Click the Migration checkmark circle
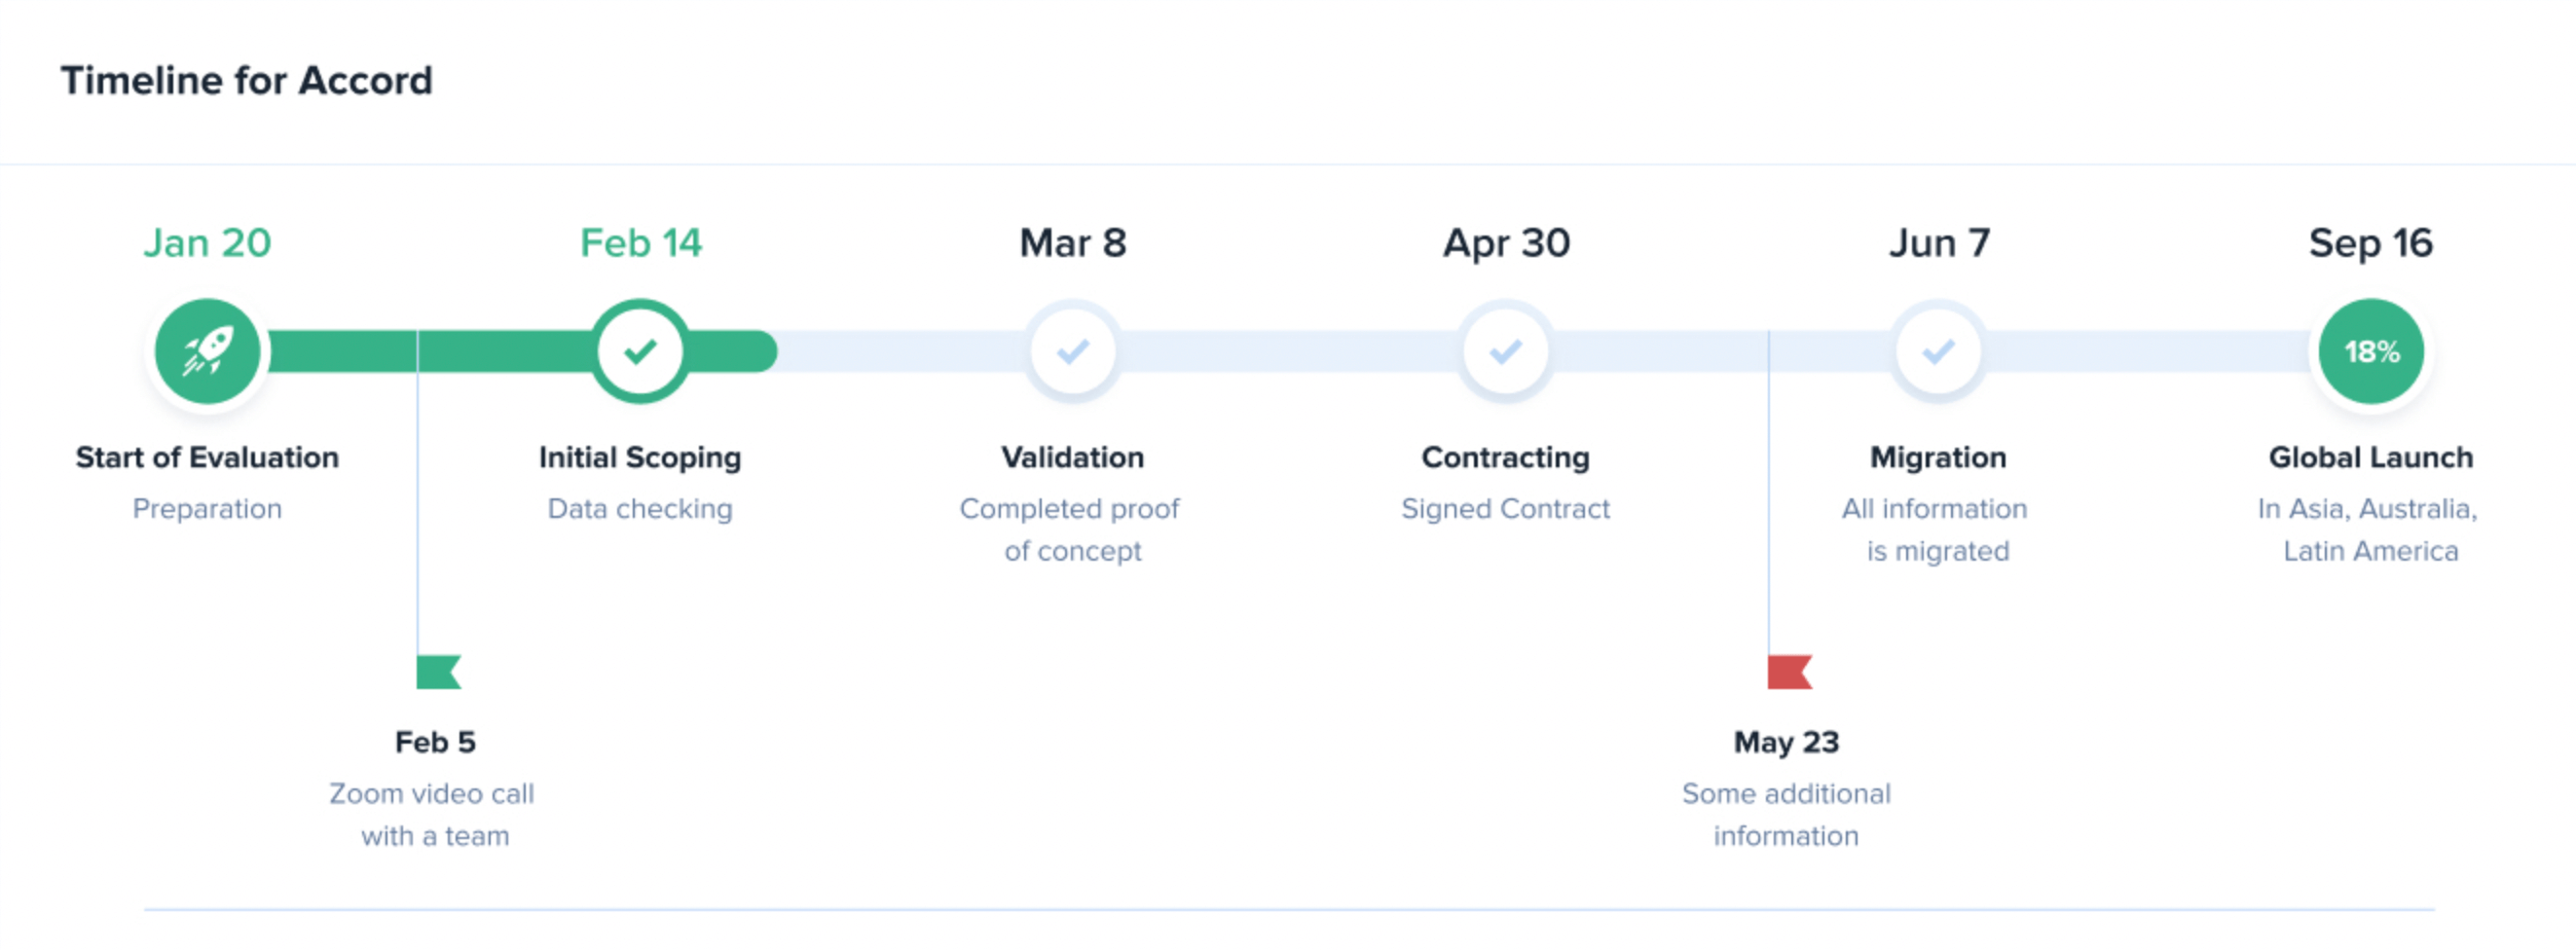The height and width of the screenshot is (950, 2576). tap(1938, 351)
